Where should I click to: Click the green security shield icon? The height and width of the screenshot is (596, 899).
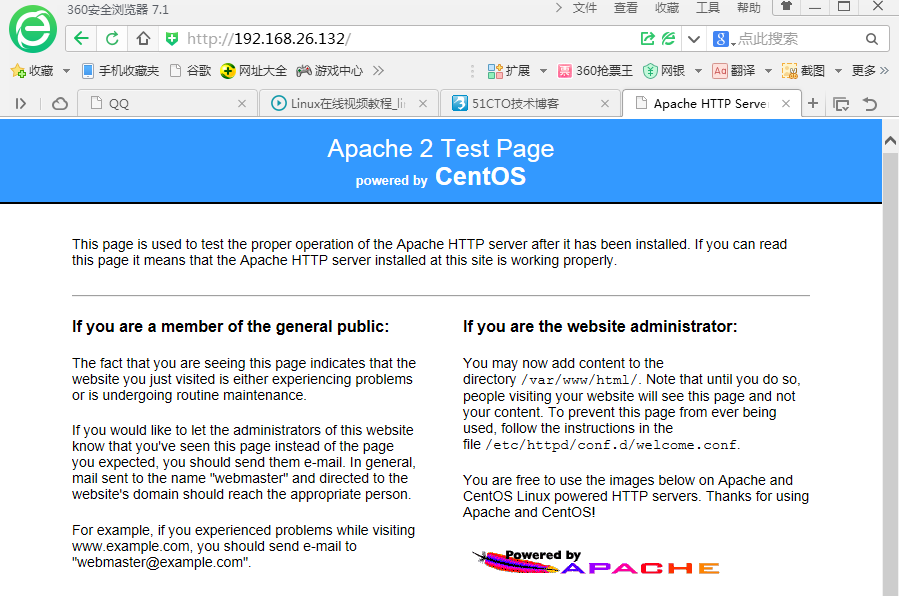[x=171, y=39]
